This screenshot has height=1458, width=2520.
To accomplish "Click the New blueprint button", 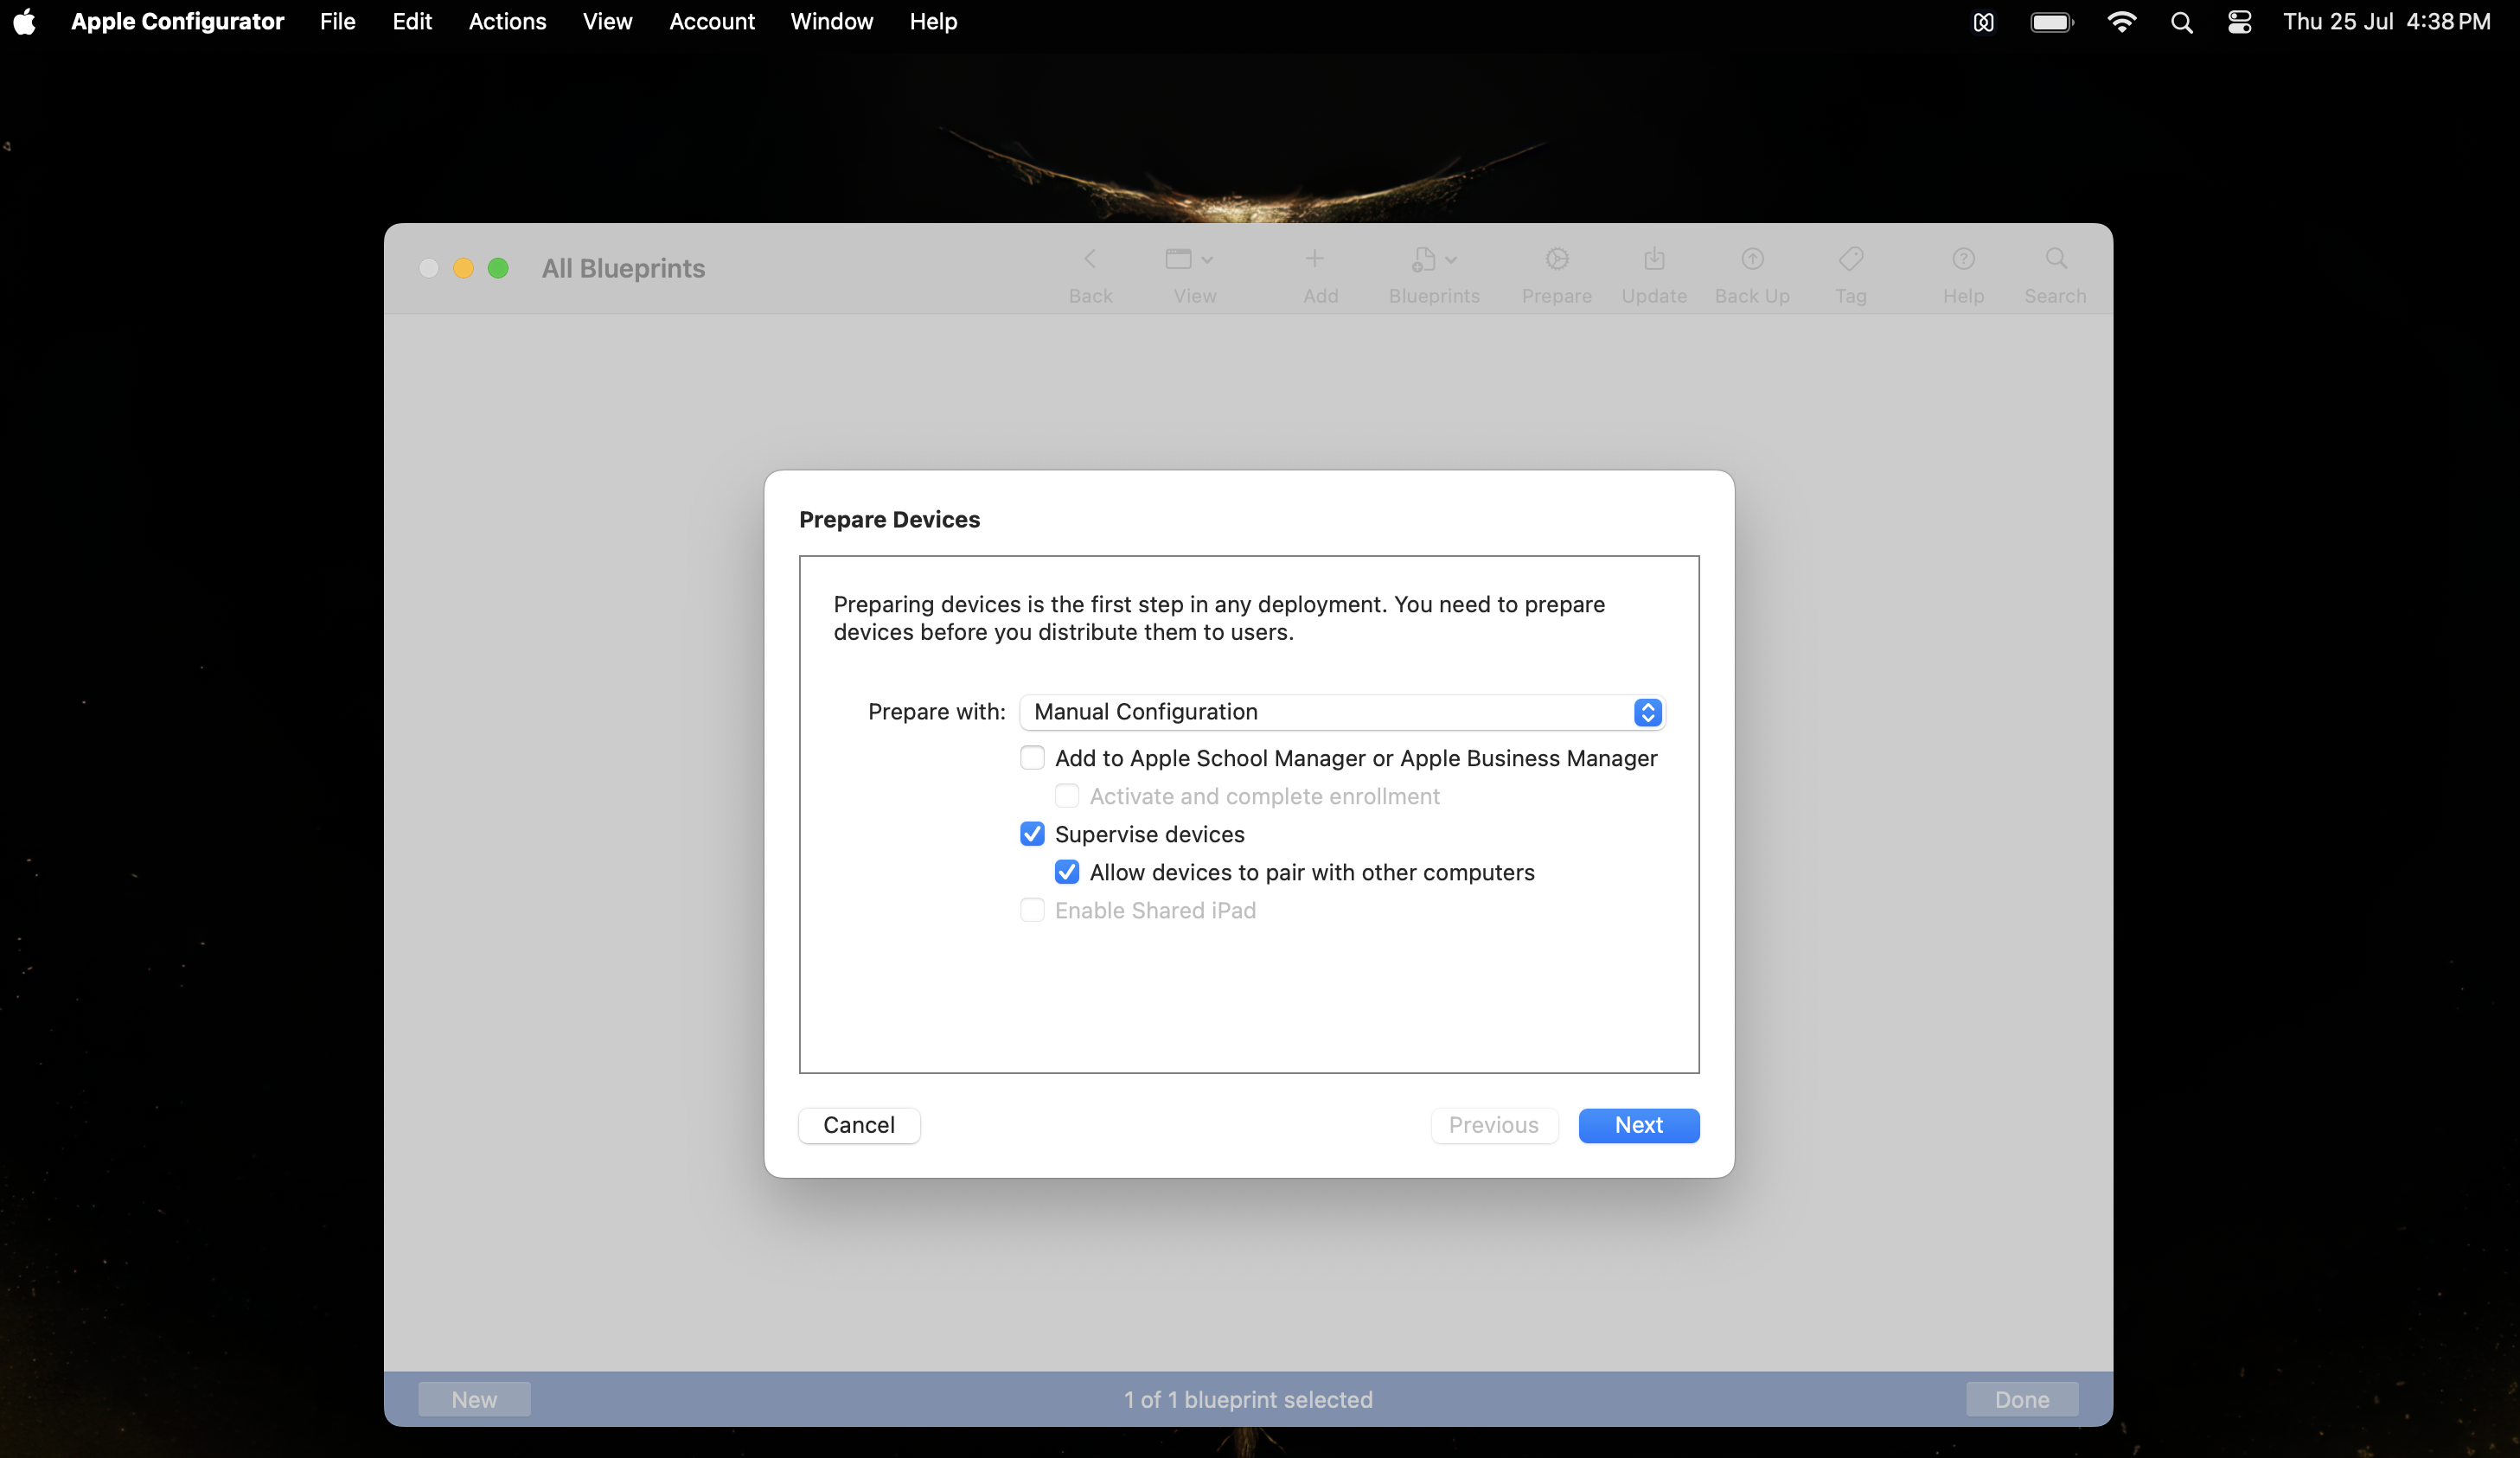I will click(474, 1399).
